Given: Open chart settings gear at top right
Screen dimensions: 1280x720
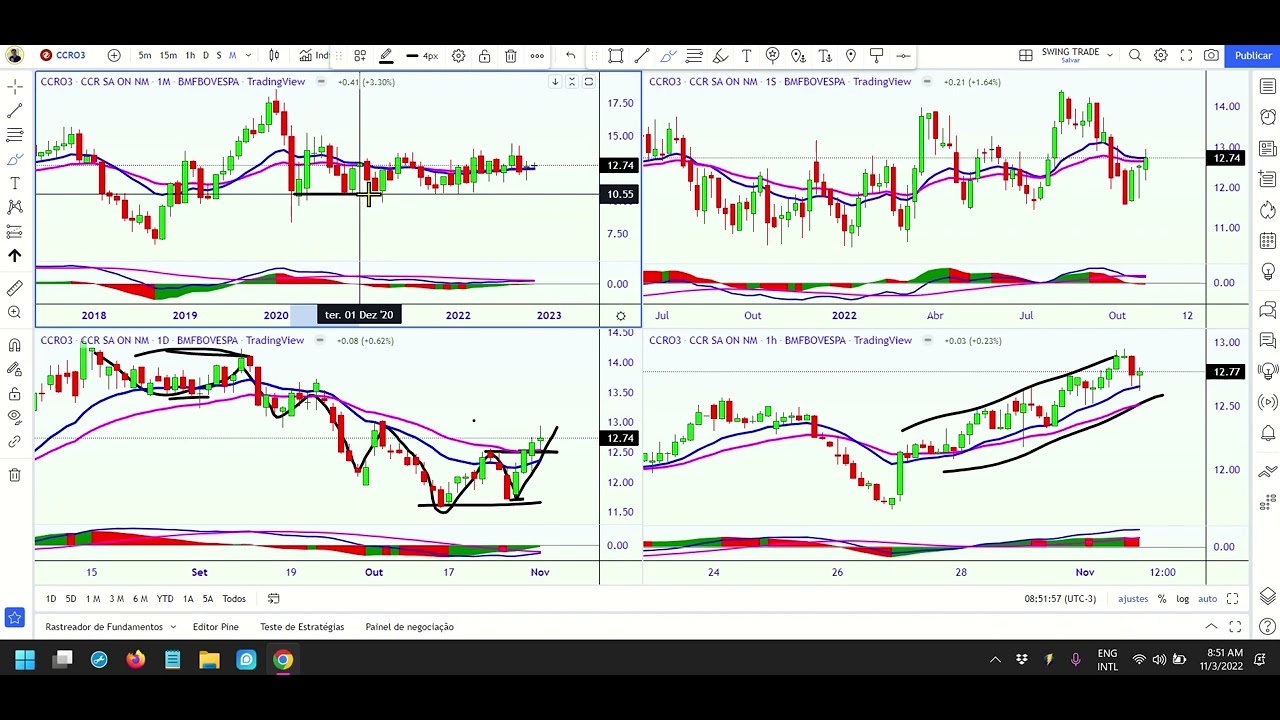Looking at the screenshot, I should click(x=1161, y=55).
